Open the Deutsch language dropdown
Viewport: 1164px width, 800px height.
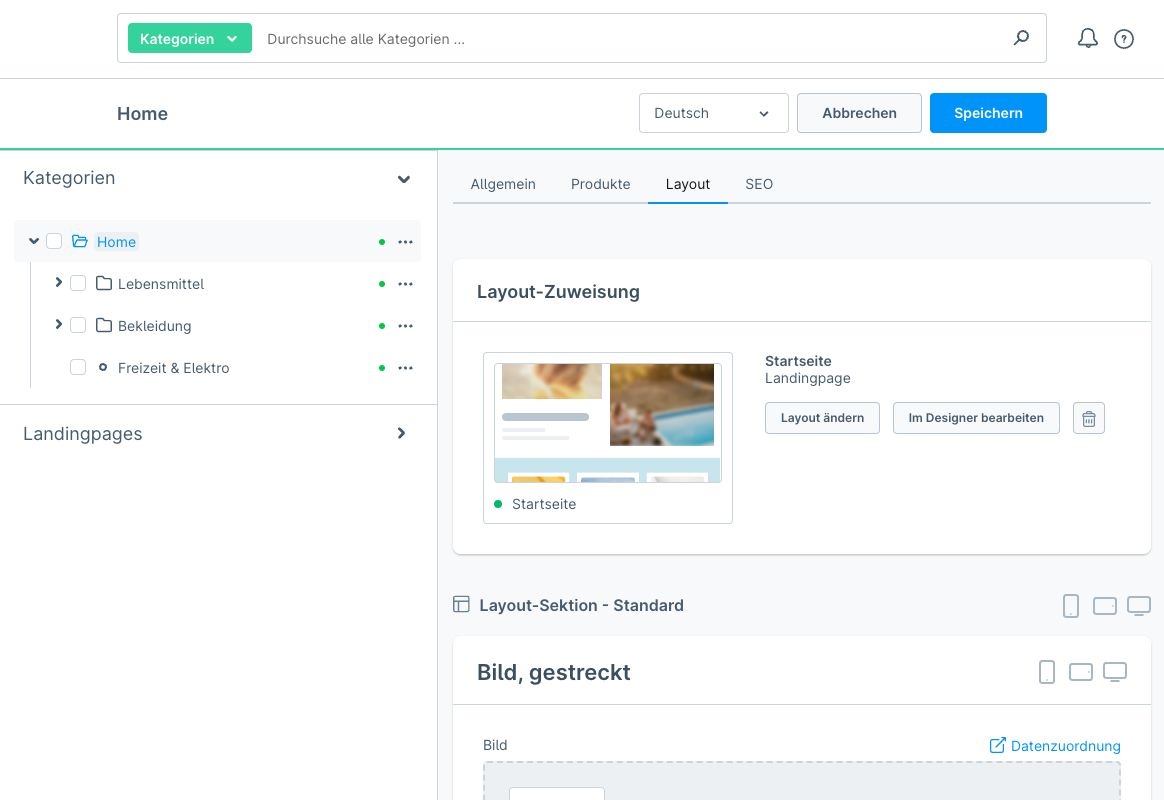click(713, 113)
